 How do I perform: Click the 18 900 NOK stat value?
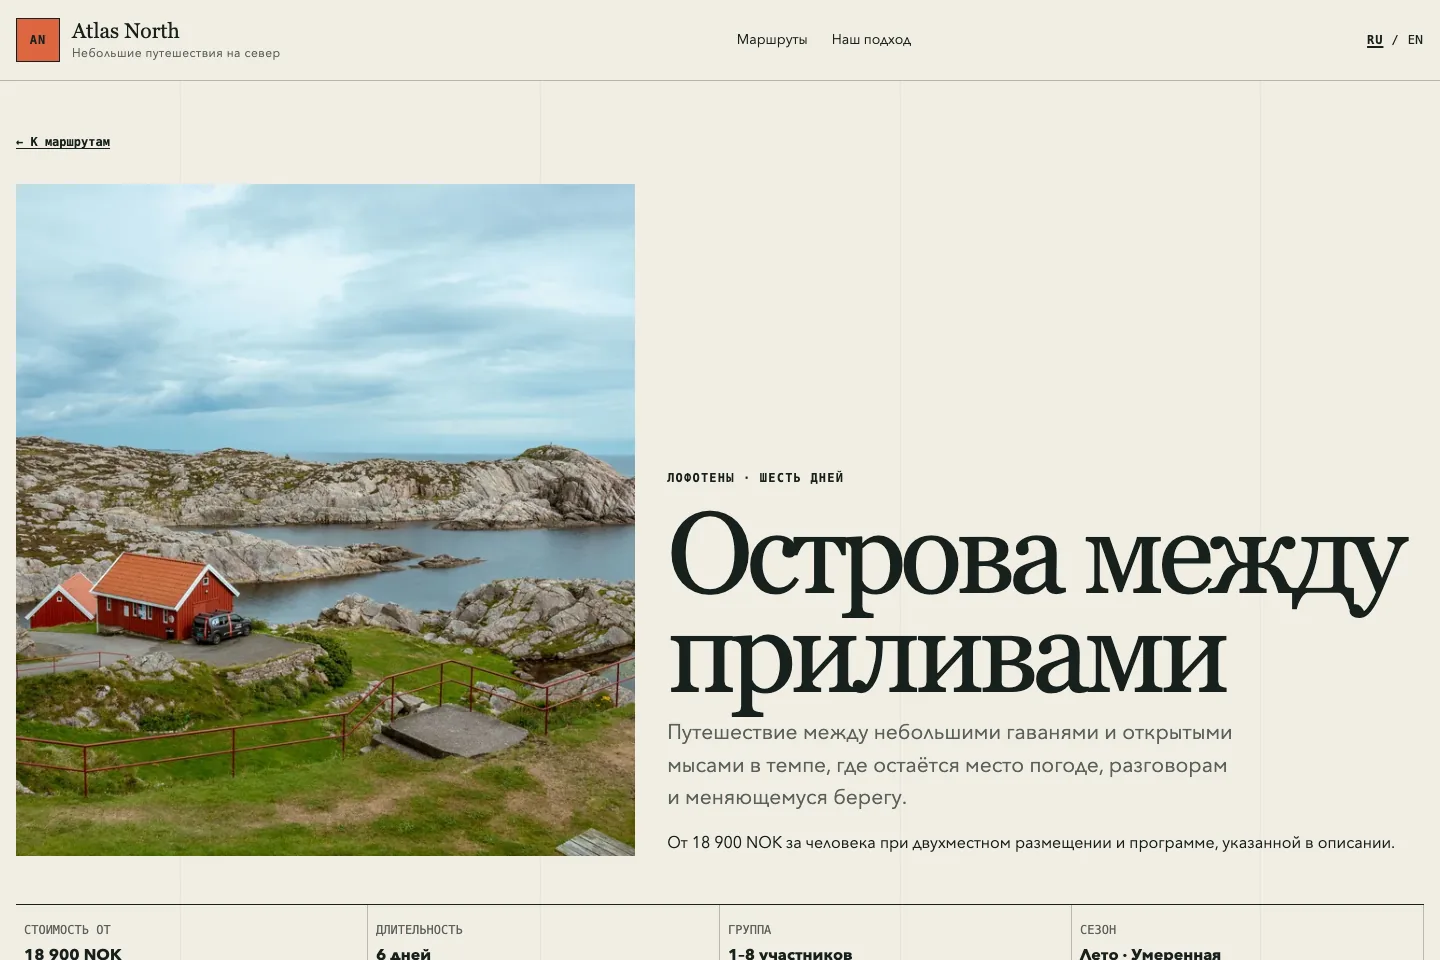[x=73, y=953]
